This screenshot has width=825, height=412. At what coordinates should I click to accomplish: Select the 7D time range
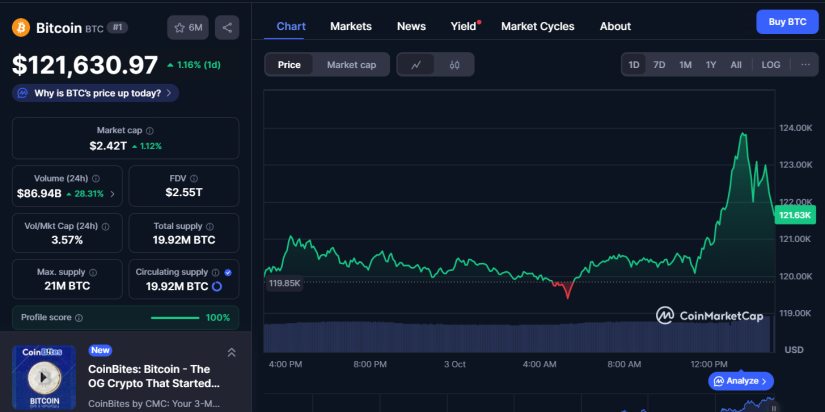pyautogui.click(x=659, y=65)
